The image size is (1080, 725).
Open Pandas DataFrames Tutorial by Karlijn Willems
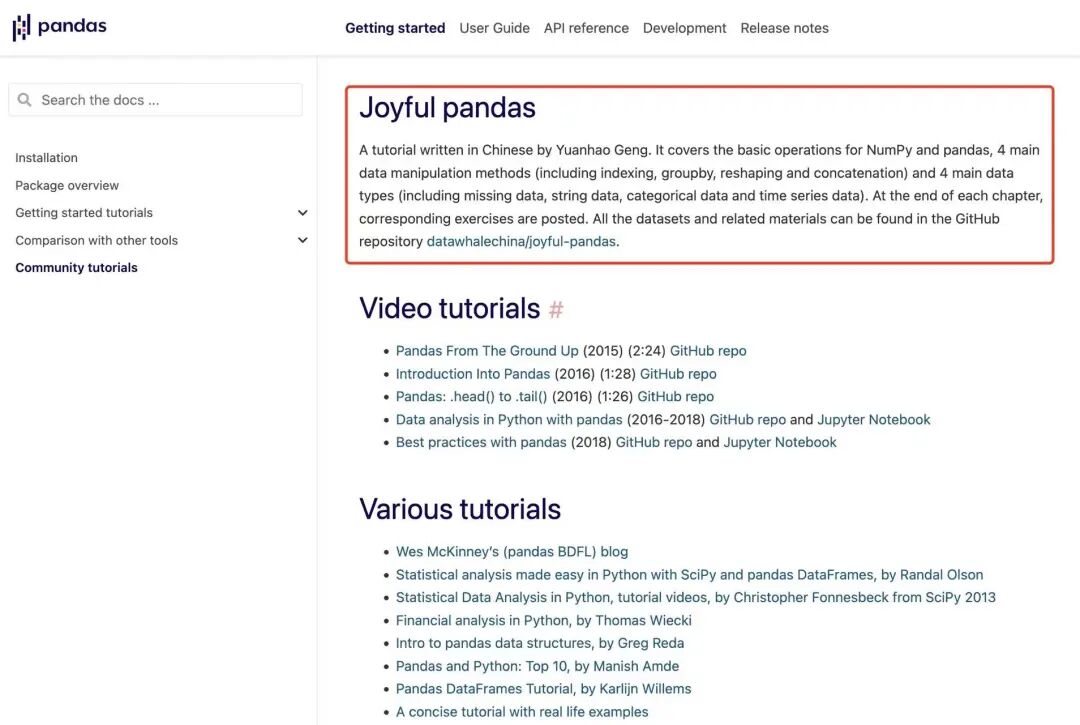[x=543, y=689]
